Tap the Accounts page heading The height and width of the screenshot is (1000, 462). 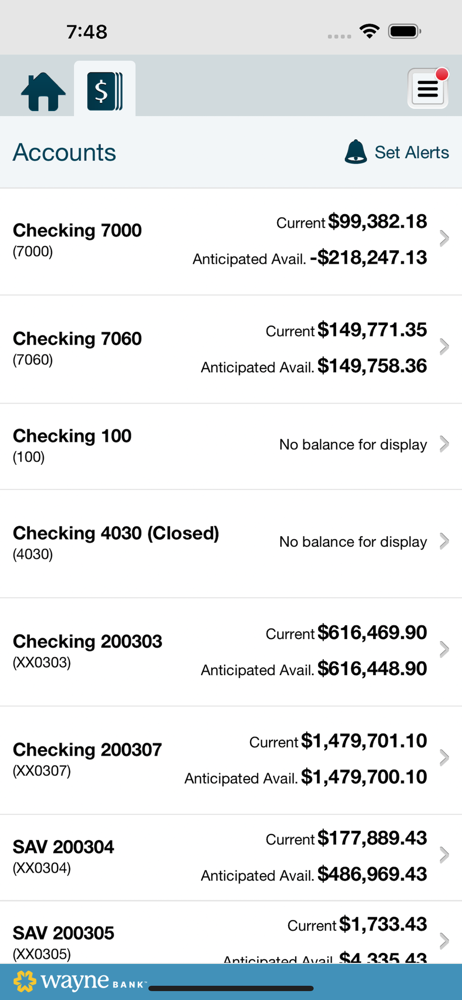64,152
